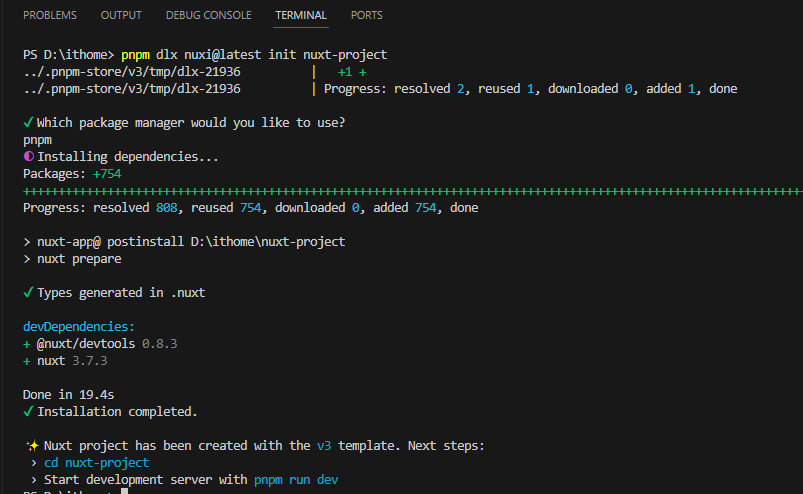Click the 'pnpm dlx nuxi@latest init nuxt-project' command text

click(254, 55)
